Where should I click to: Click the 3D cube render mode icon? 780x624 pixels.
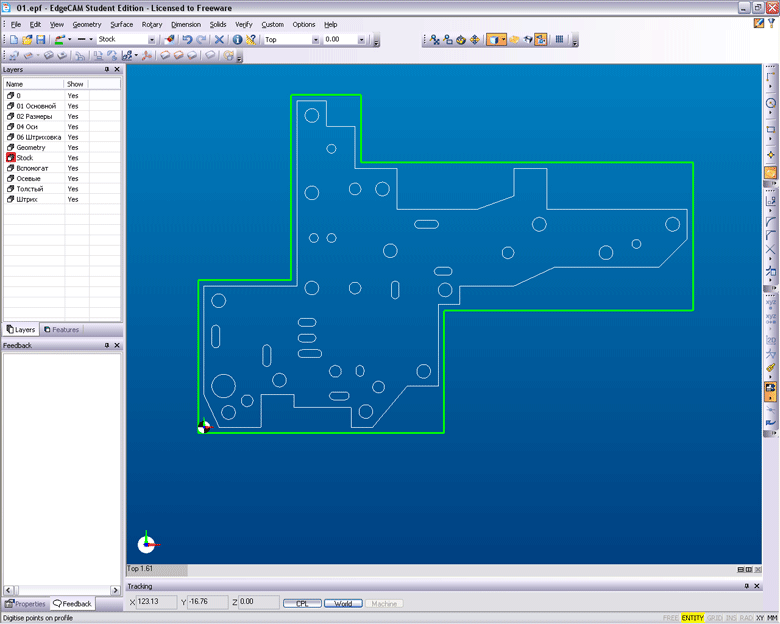(493, 39)
